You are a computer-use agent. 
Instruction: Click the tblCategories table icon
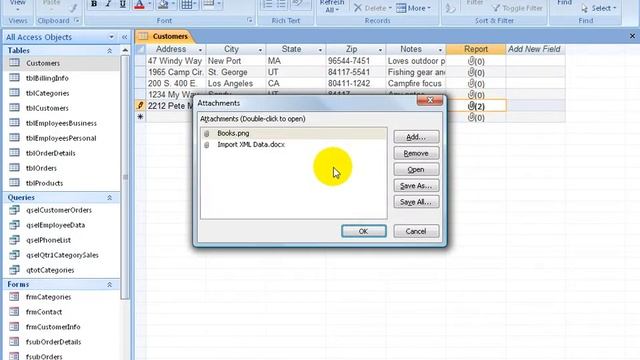pyautogui.click(x=14, y=93)
